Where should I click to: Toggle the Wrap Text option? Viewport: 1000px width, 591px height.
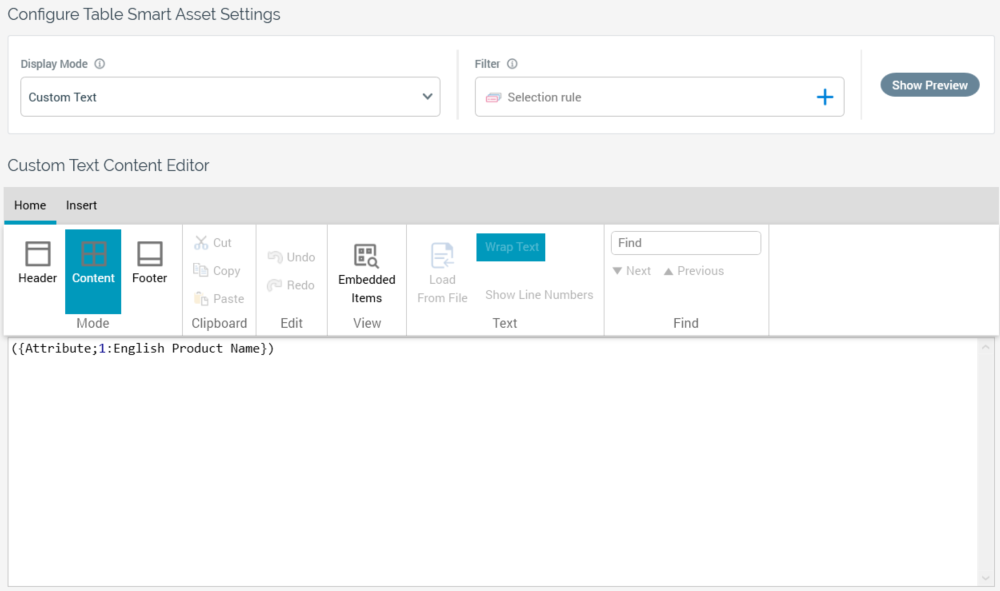[511, 247]
